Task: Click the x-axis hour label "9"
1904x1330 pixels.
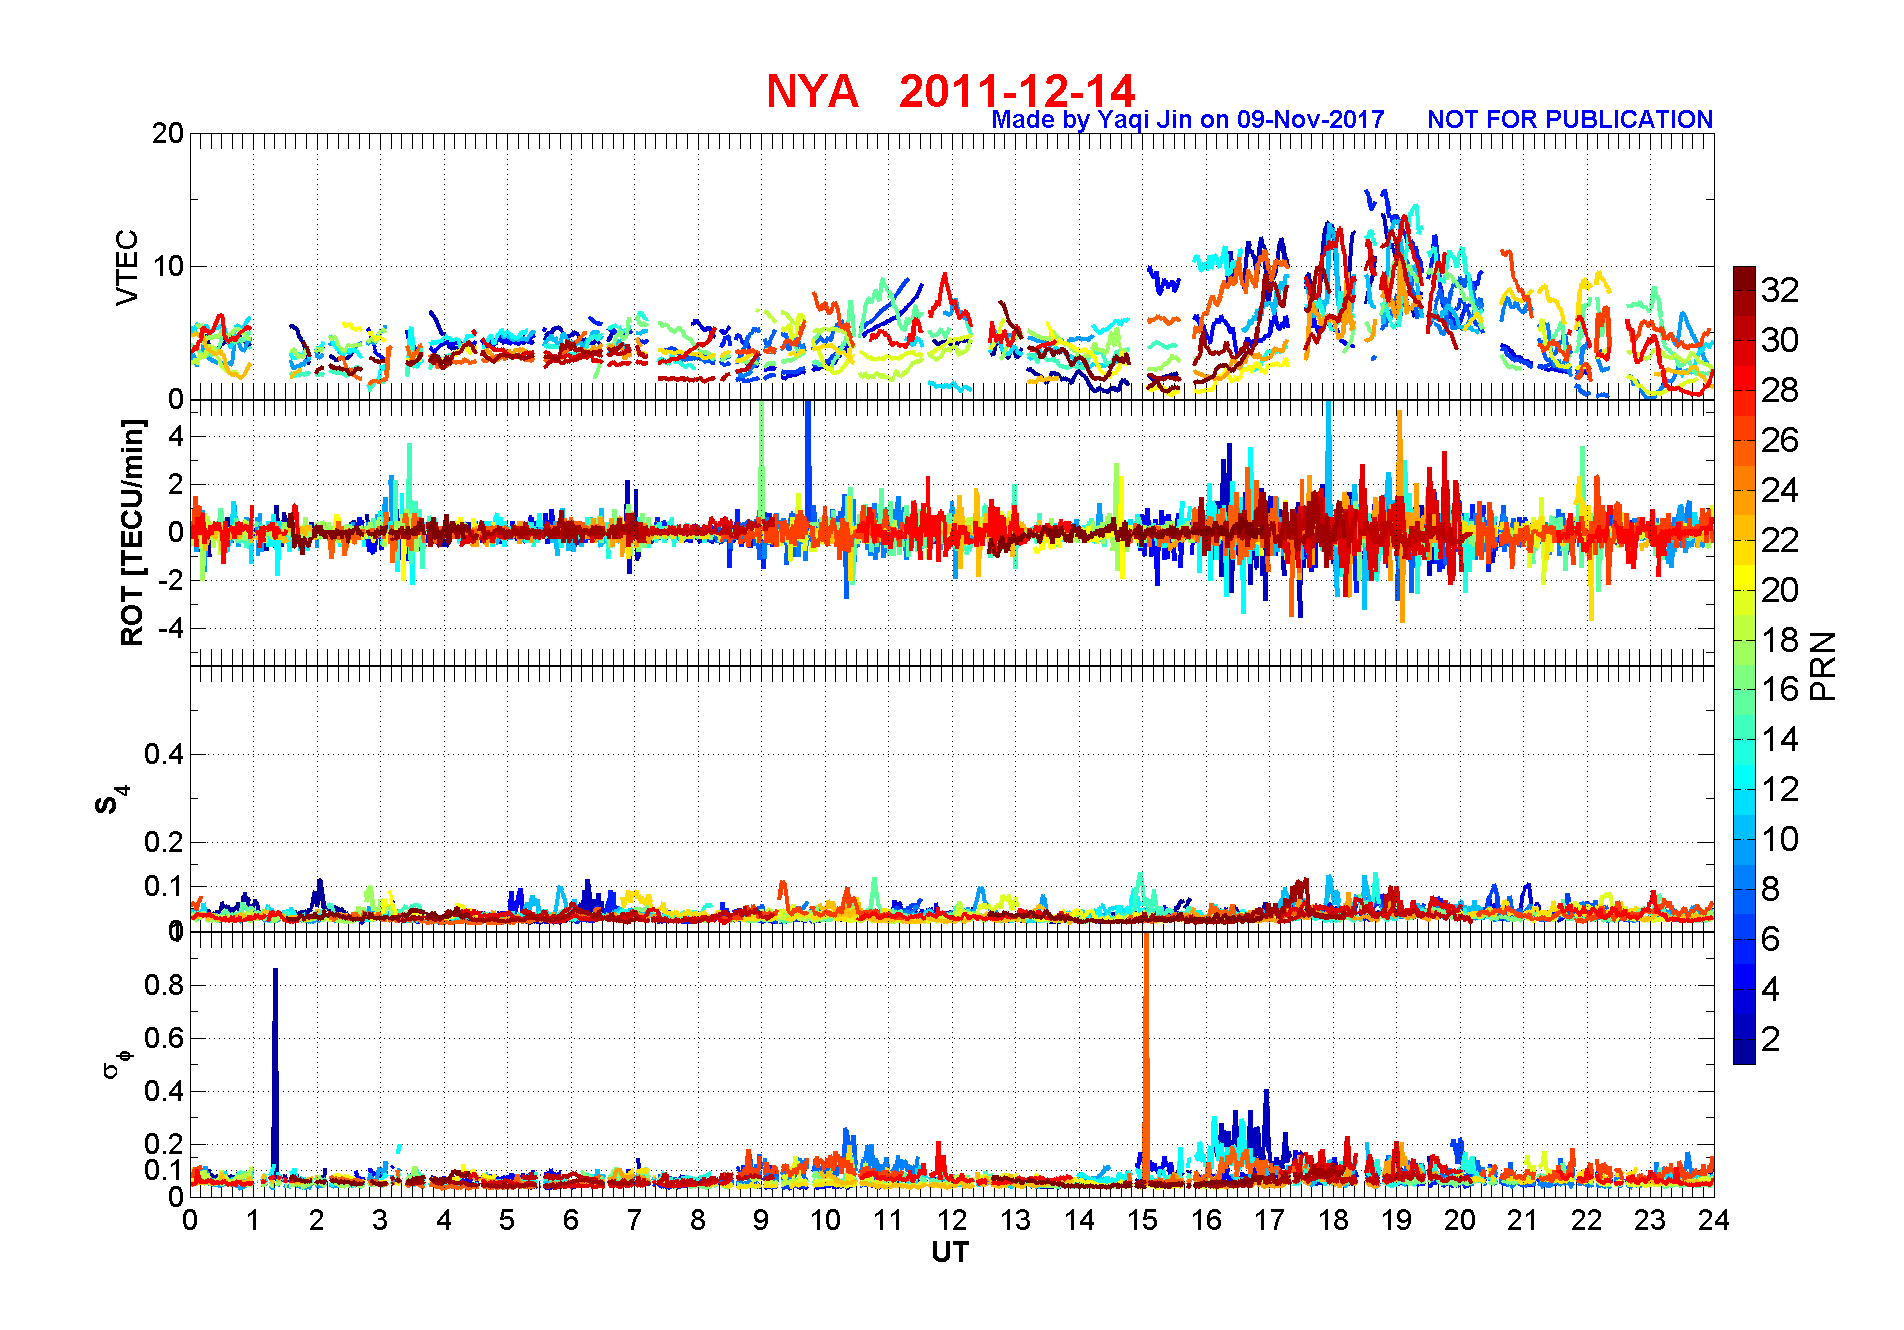Action: (x=761, y=1220)
